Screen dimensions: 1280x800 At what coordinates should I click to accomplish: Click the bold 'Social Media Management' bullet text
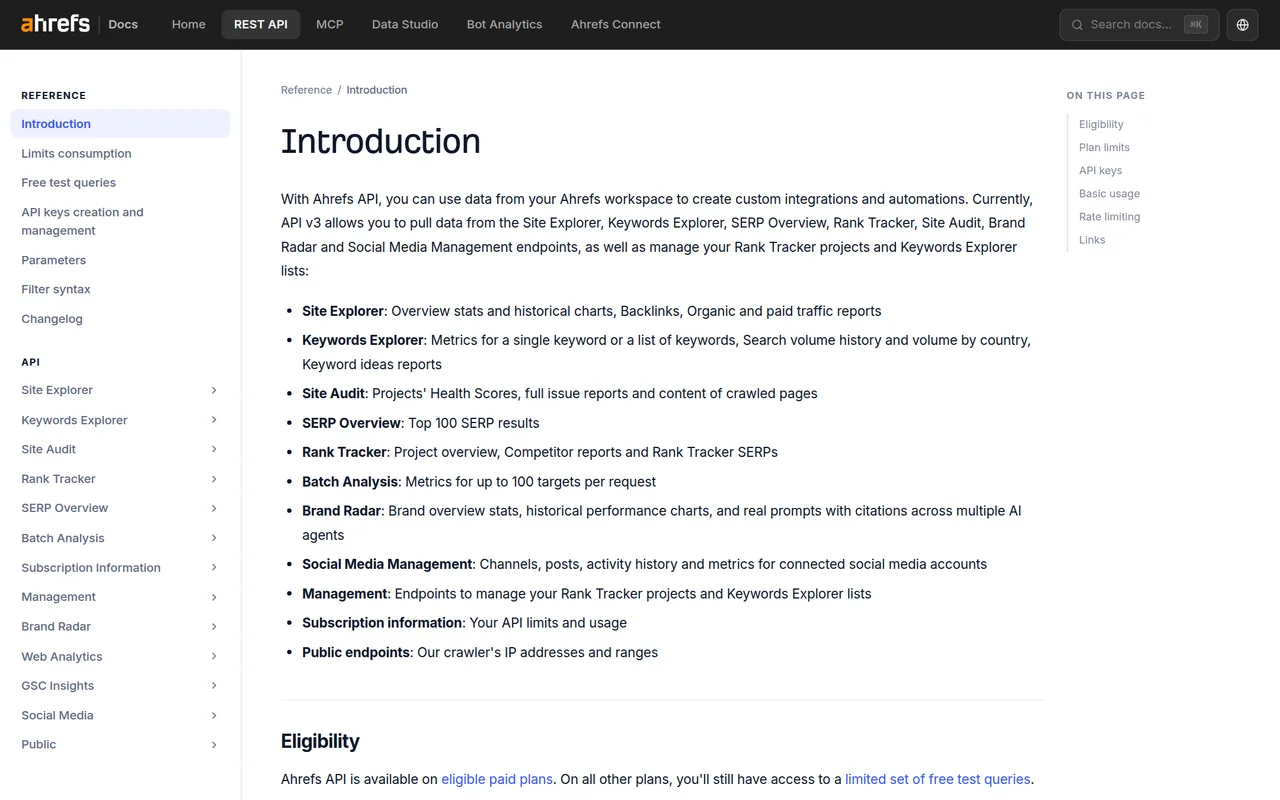387,564
